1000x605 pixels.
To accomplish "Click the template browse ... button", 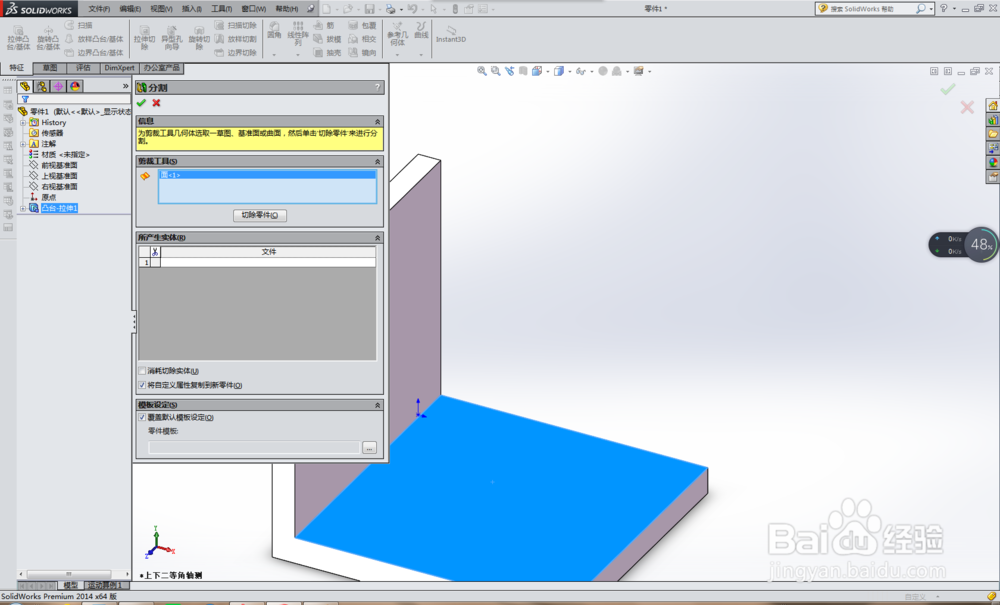I will [x=369, y=448].
